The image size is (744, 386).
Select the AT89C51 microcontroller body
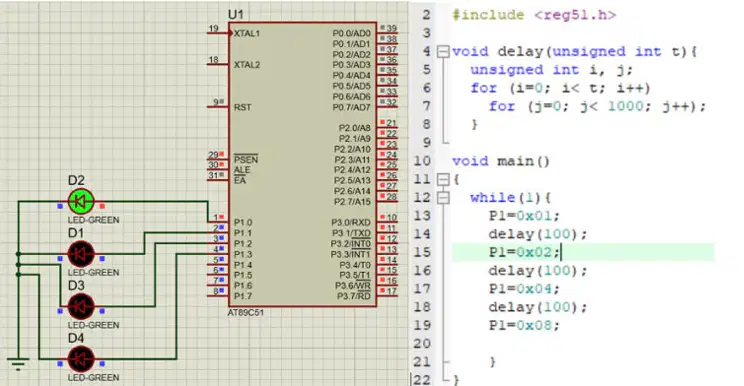pyautogui.click(x=303, y=164)
